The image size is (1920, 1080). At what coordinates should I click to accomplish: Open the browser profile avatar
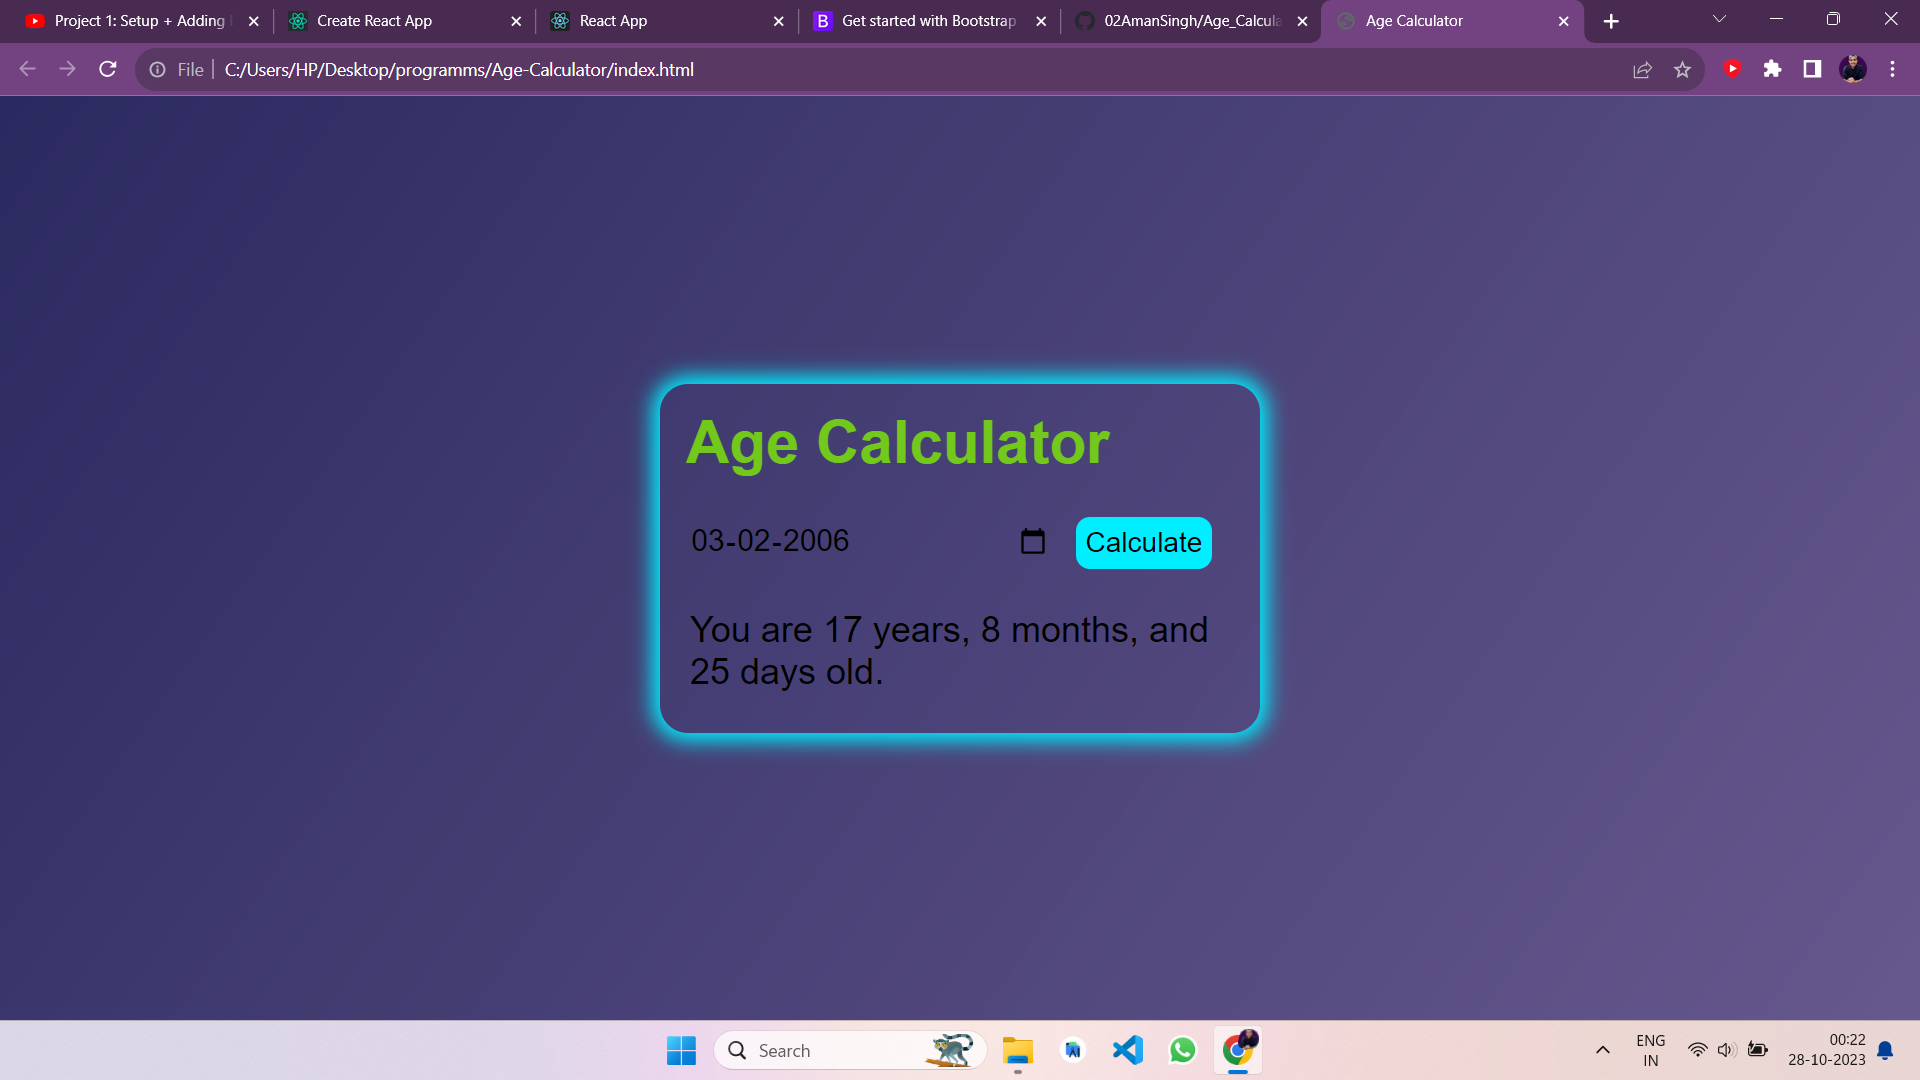tap(1853, 69)
